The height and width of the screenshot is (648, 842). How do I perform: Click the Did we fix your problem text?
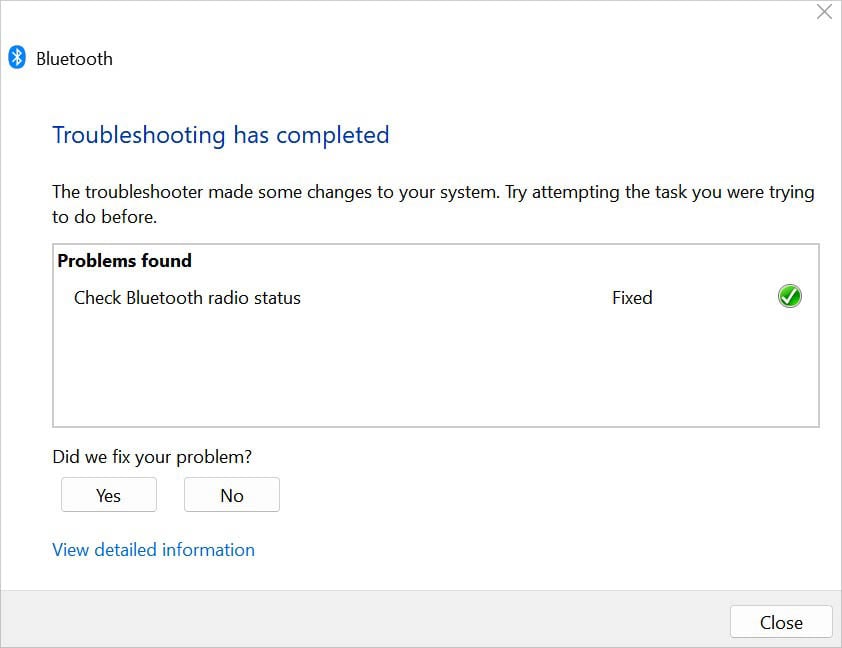[x=152, y=457]
